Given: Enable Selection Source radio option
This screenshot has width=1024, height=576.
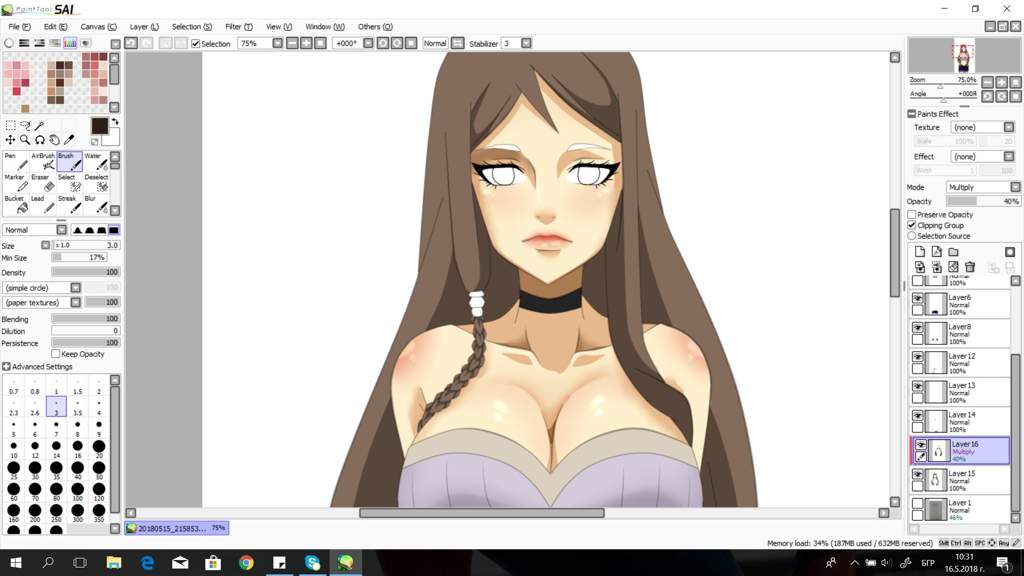Looking at the screenshot, I should click(x=912, y=236).
